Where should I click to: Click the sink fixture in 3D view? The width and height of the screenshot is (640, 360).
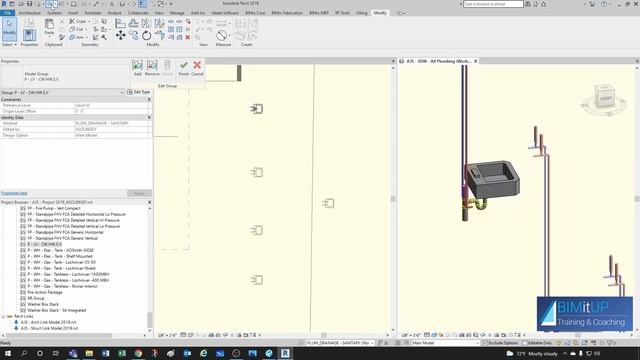pyautogui.click(x=492, y=179)
